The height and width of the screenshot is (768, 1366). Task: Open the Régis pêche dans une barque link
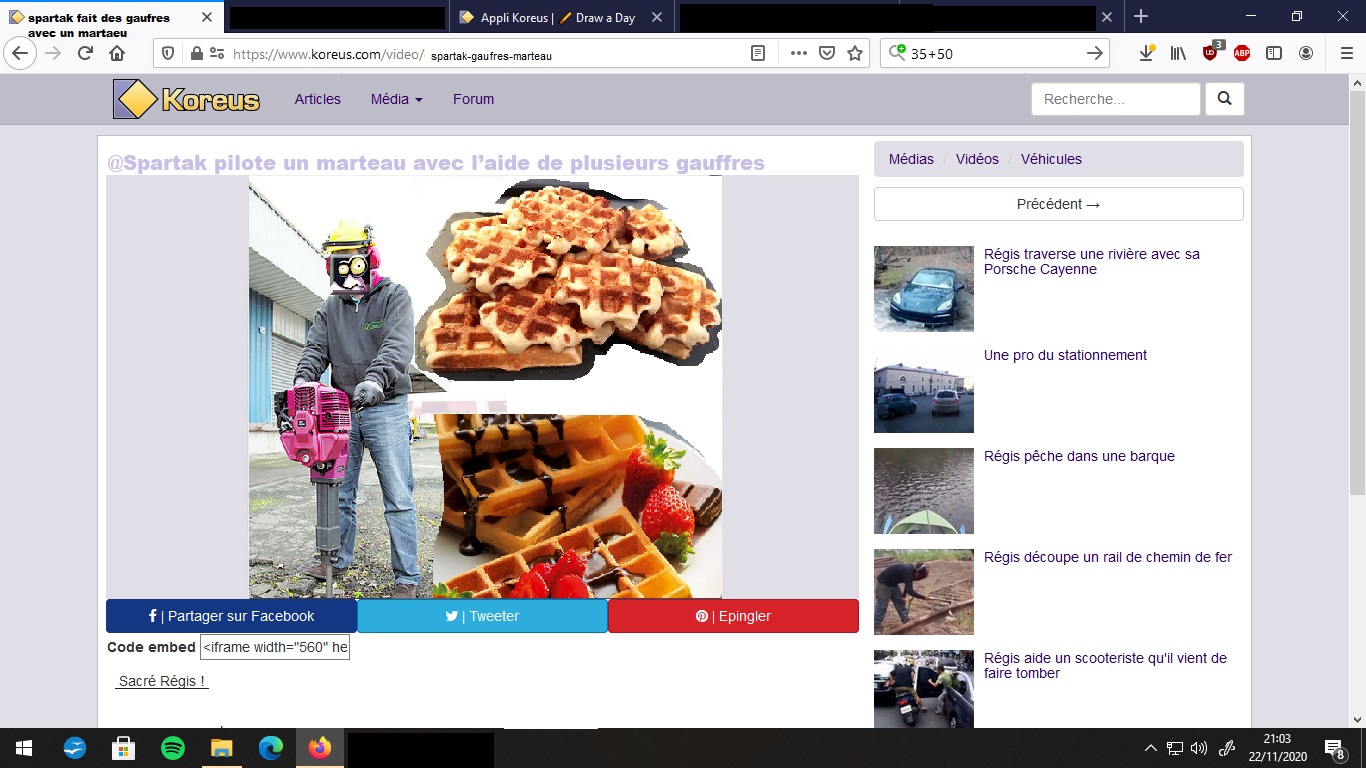[1079, 456]
